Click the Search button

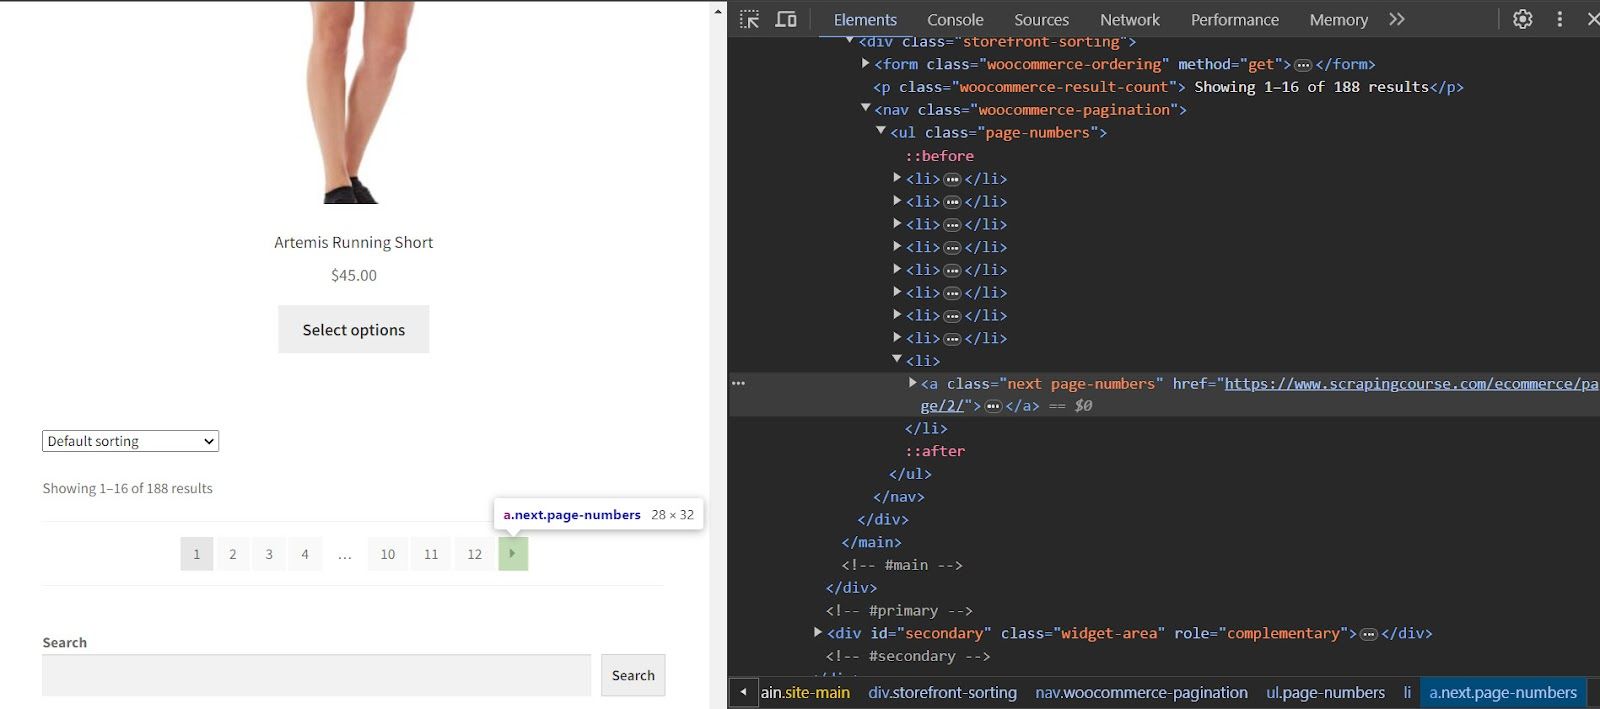[x=633, y=675]
